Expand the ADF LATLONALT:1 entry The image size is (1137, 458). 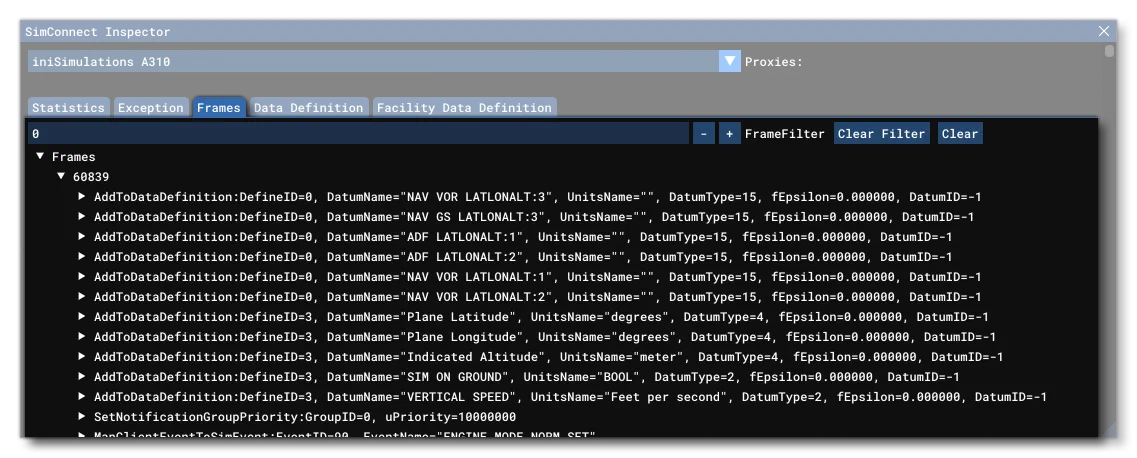coord(83,237)
